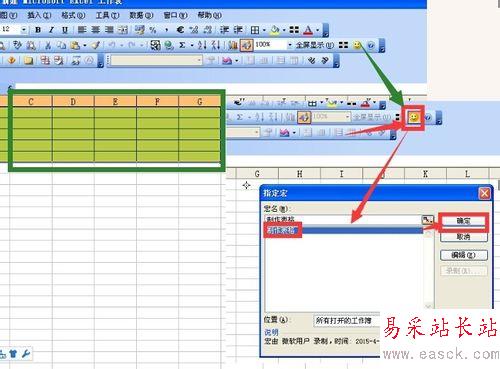The image size is (500, 369).
Task: Open the font size 12 dropdown
Action: [24, 29]
